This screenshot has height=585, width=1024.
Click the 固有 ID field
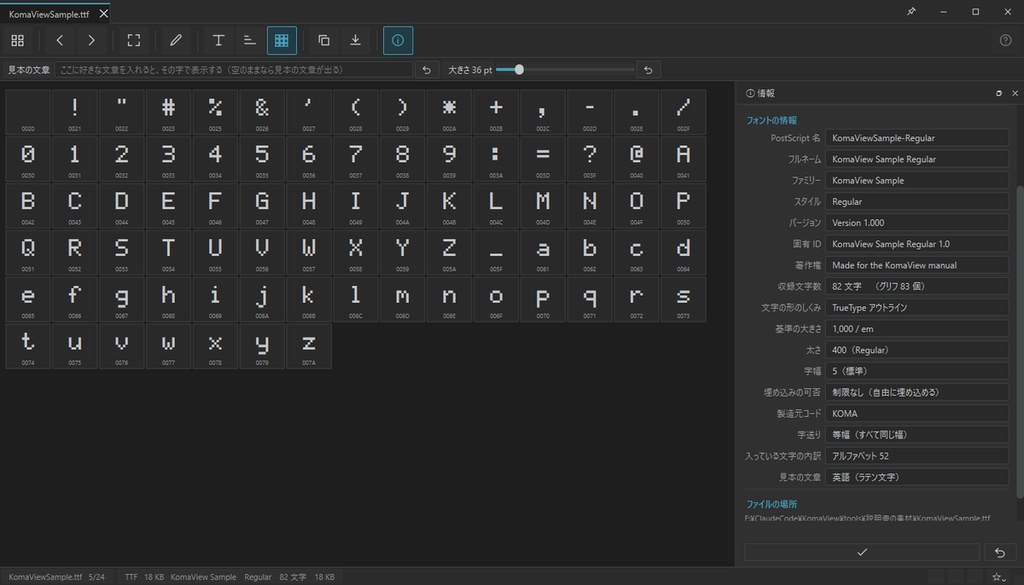[x=917, y=244]
